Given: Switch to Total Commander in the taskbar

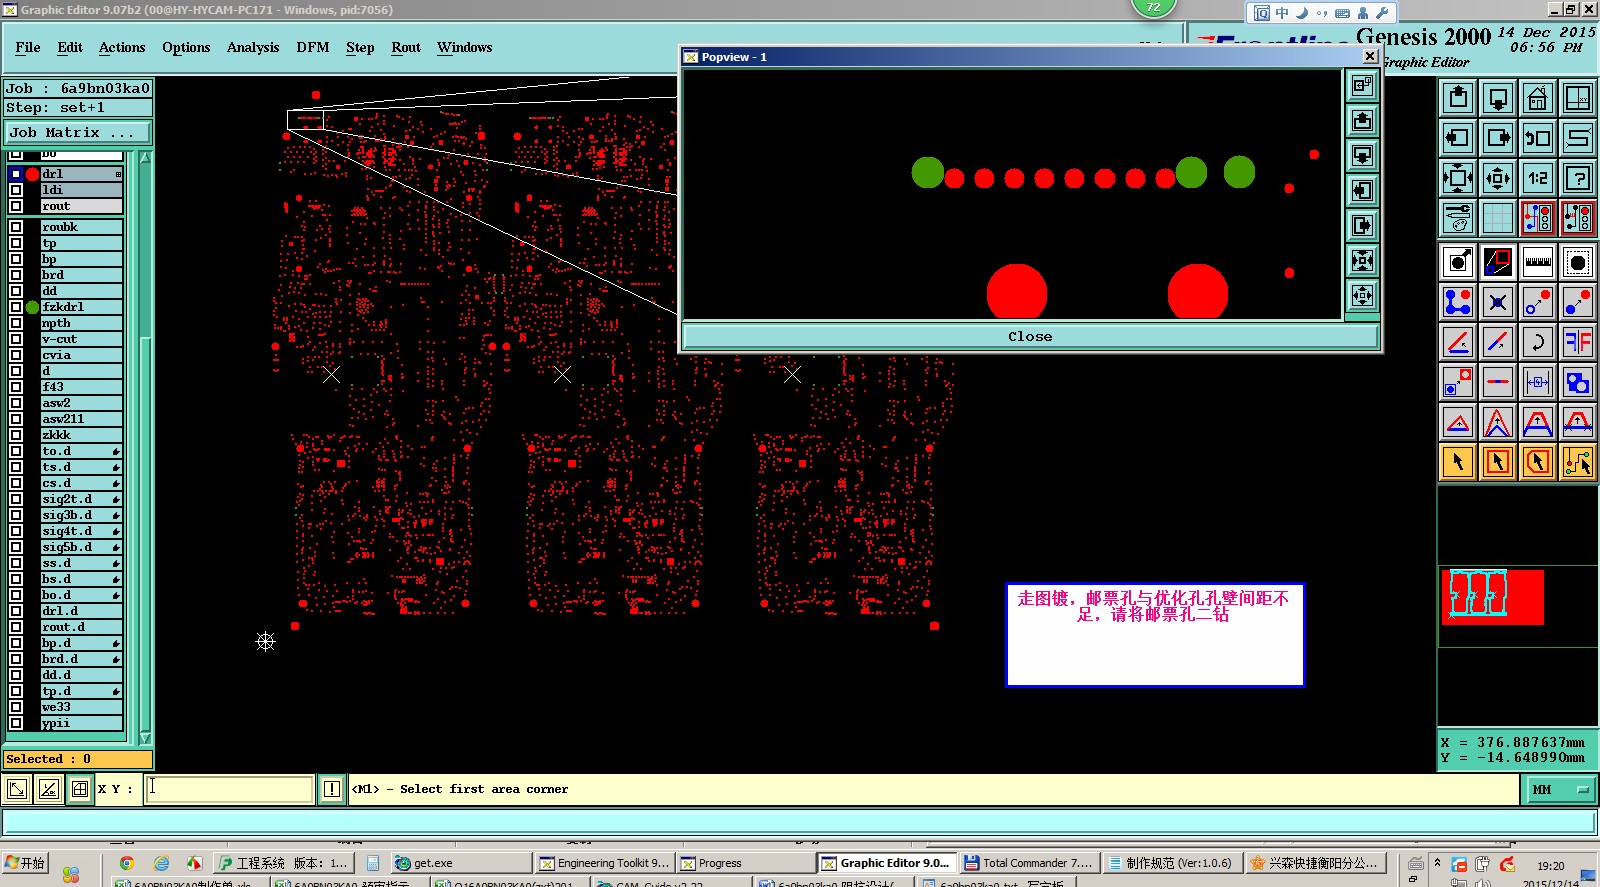Looking at the screenshot, I should (x=1029, y=863).
